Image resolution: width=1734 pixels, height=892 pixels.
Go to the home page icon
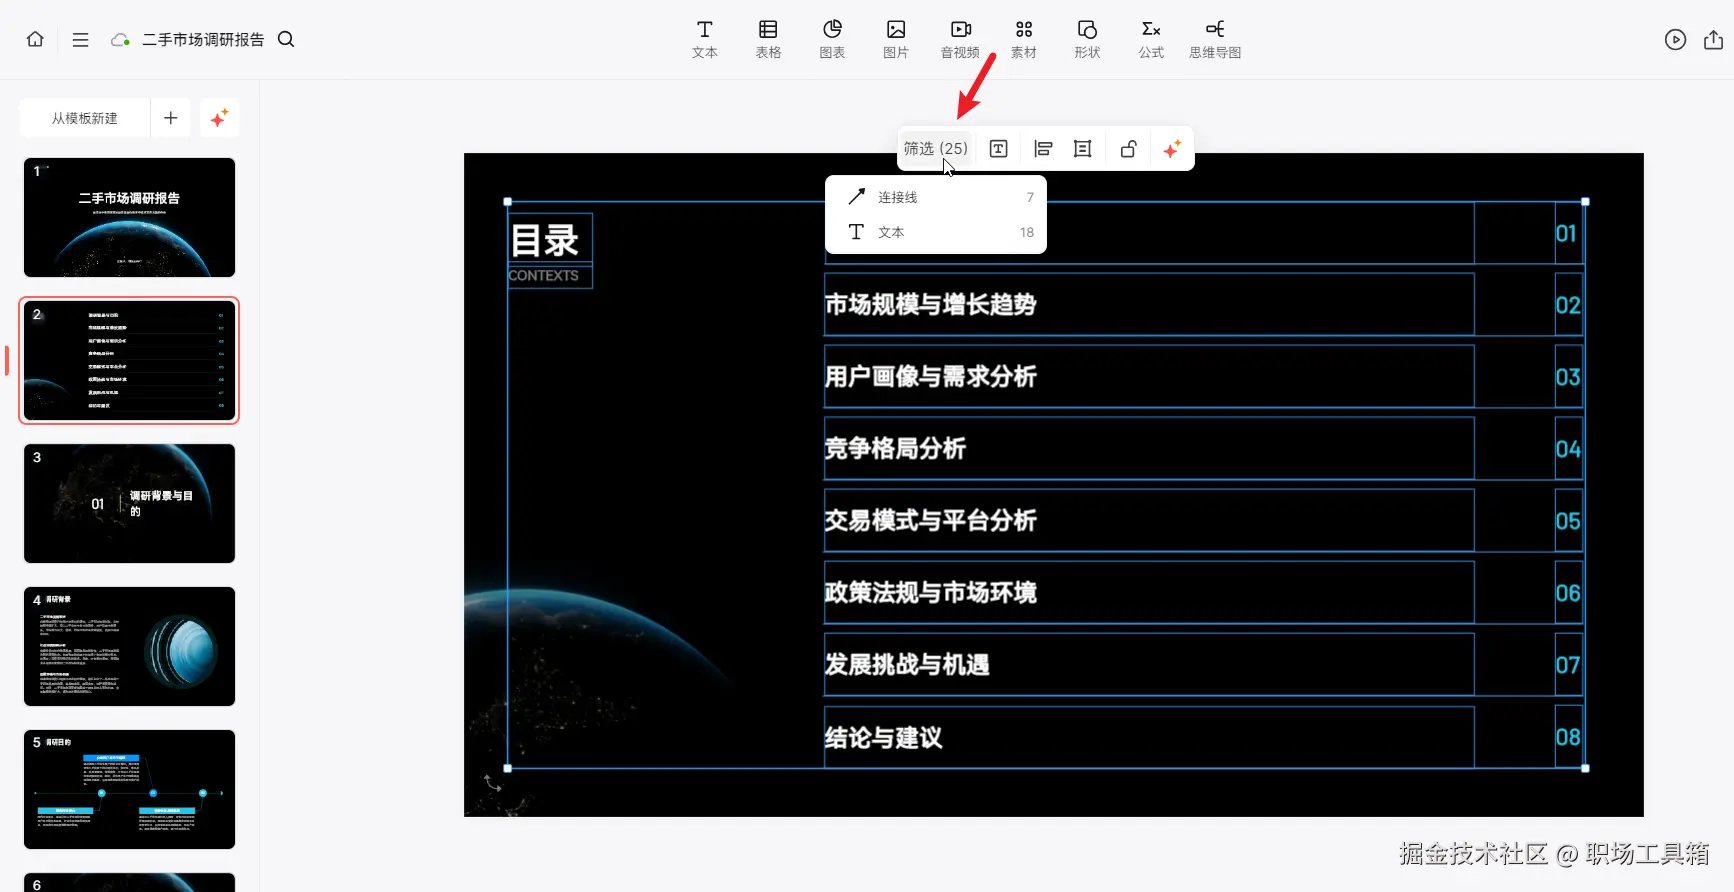[35, 39]
